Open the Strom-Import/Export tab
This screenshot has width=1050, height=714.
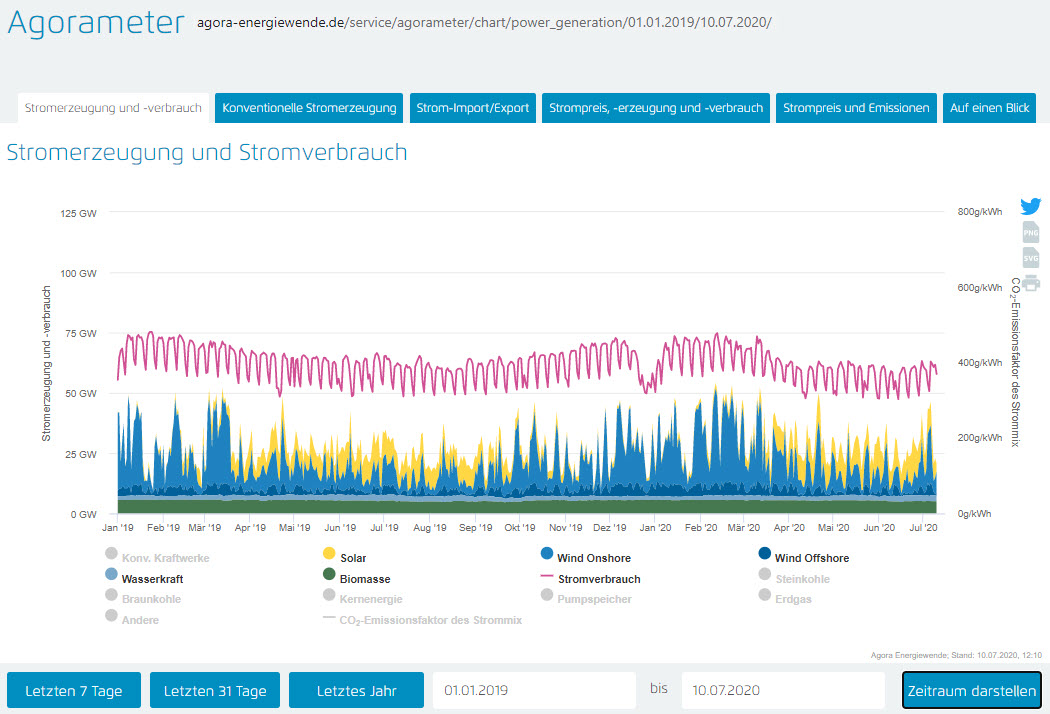click(472, 108)
